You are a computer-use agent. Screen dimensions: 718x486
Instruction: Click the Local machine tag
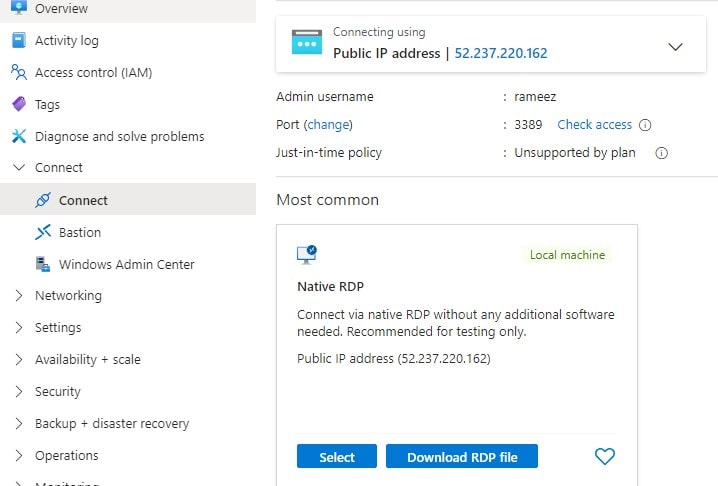(x=567, y=255)
